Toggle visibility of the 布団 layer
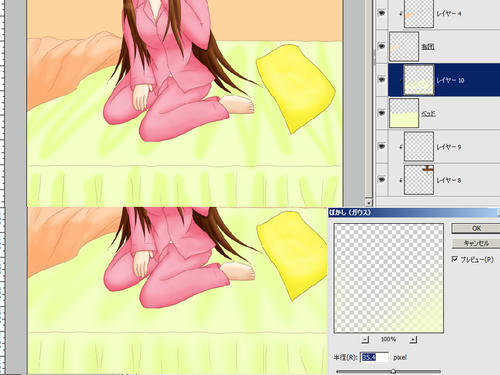 tap(381, 46)
